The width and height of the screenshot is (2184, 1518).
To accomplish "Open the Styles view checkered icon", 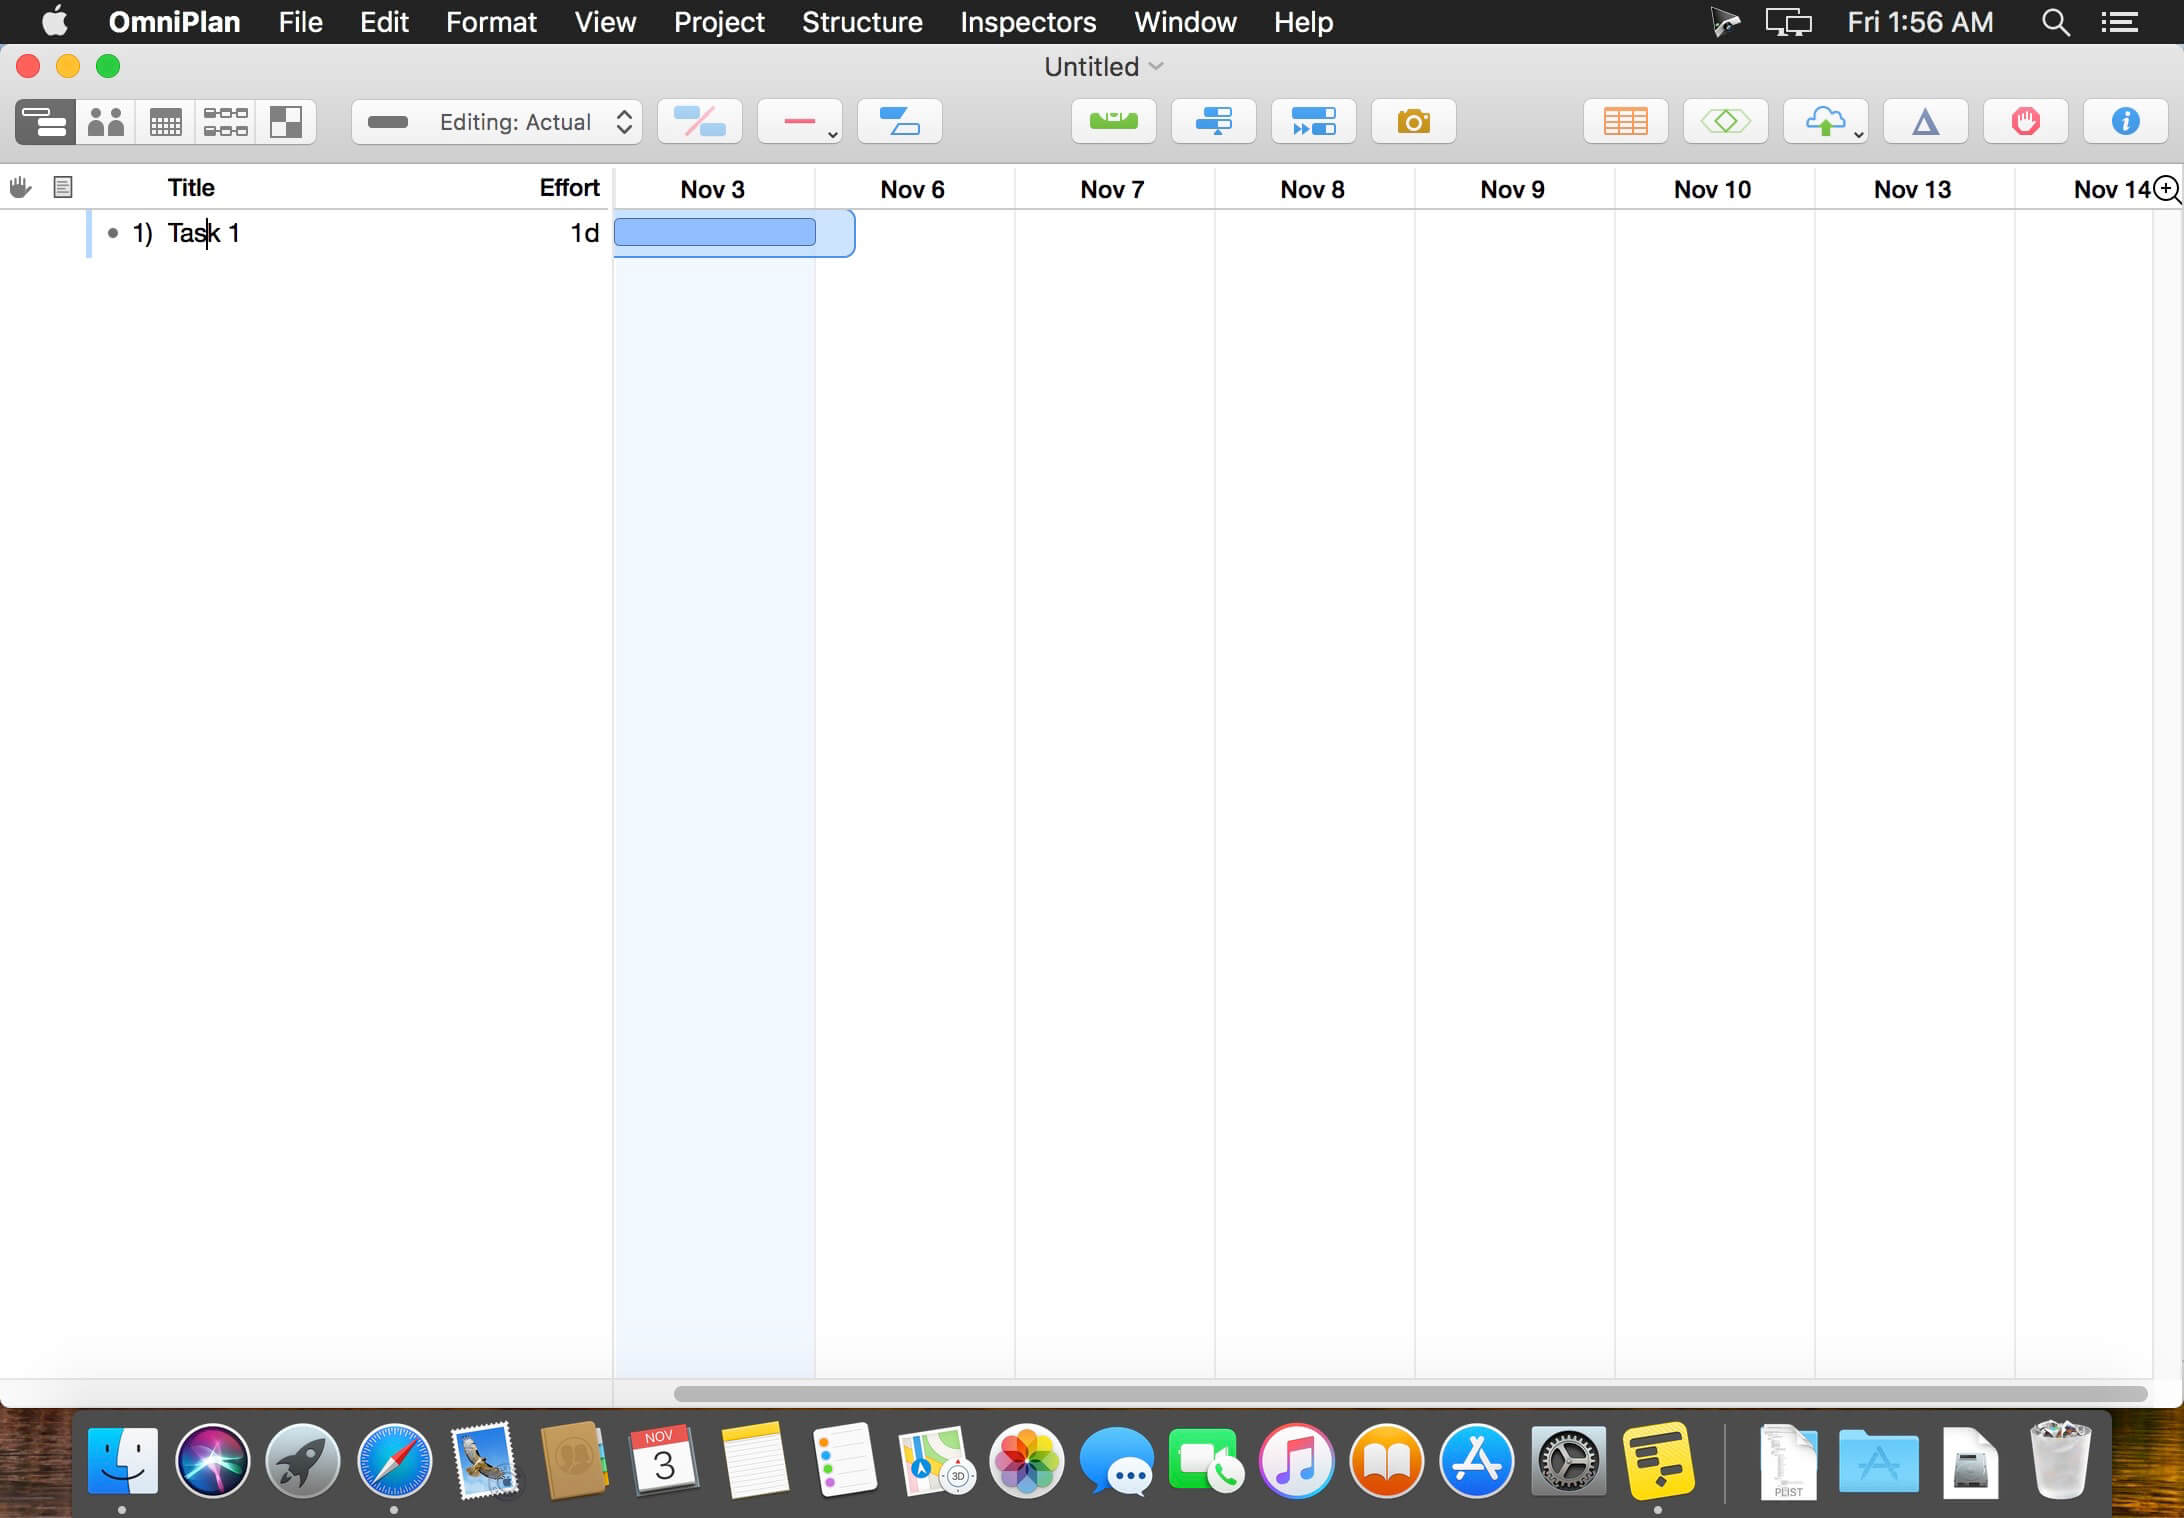I will pos(286,122).
